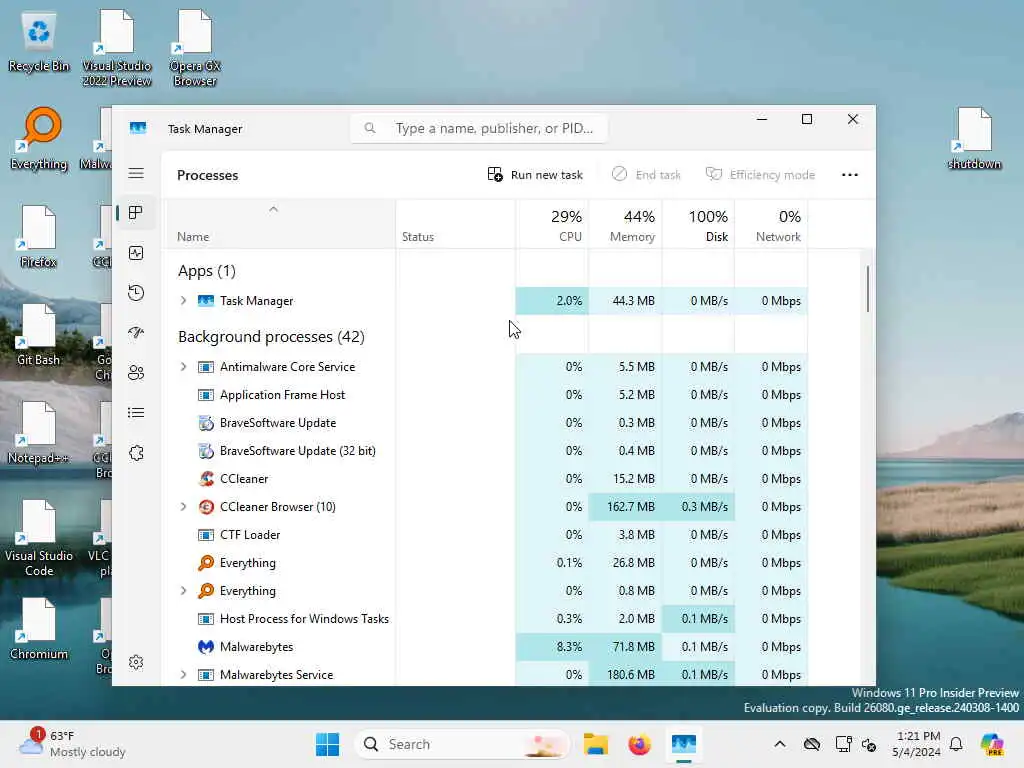
Task: Expand the Antimalware Core Service row
Action: (184, 366)
